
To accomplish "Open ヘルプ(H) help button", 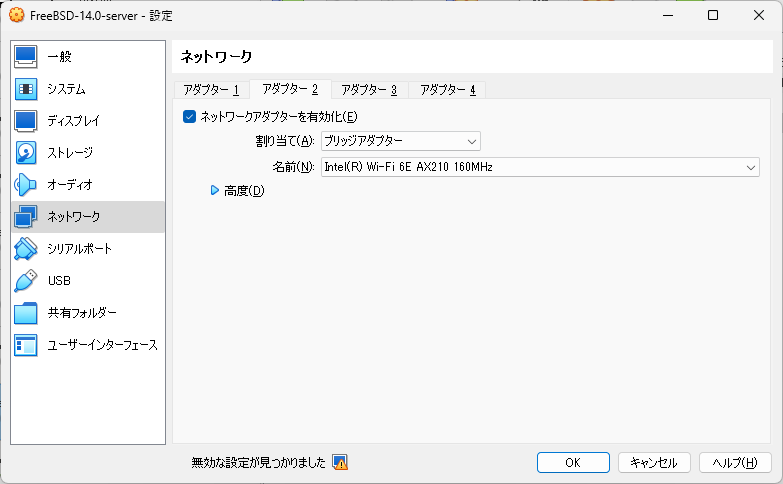I will pyautogui.click(x=735, y=463).
